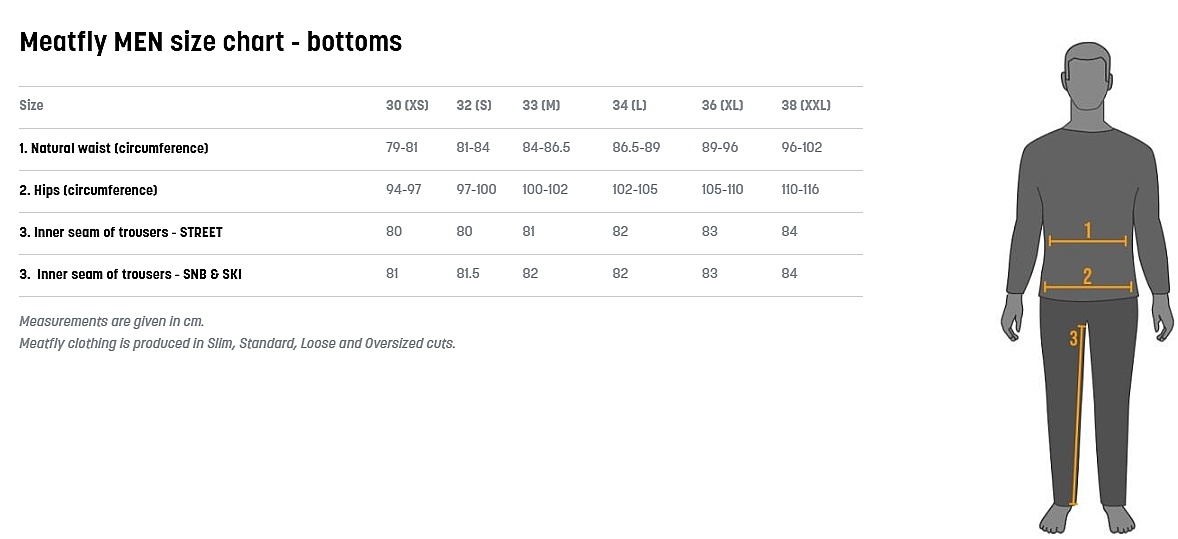
Task: Select the 38 (XXL) size column header
Action: pyautogui.click(x=806, y=105)
